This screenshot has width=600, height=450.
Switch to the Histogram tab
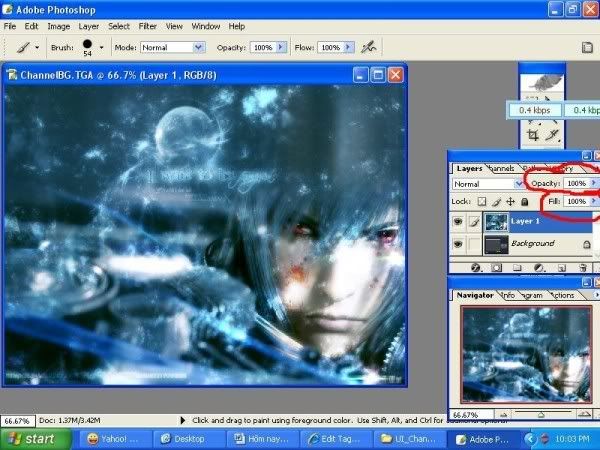pyautogui.click(x=533, y=295)
